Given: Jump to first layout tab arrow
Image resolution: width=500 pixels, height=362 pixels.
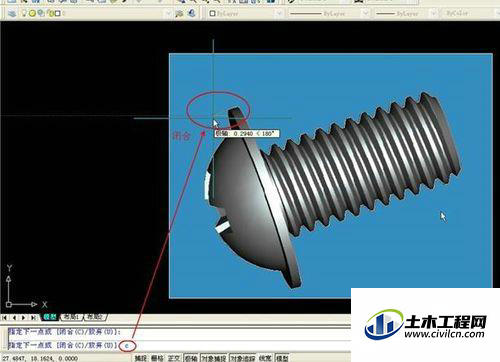Looking at the screenshot, I should click(5, 318).
